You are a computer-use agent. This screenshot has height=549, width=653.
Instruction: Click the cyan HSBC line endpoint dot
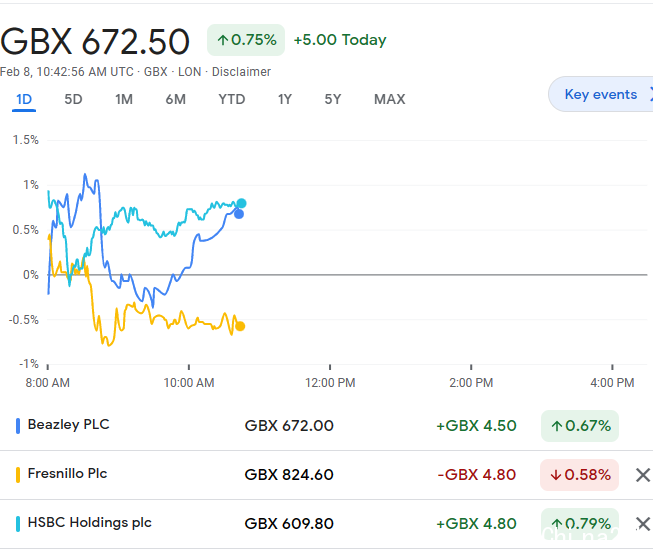tap(241, 203)
